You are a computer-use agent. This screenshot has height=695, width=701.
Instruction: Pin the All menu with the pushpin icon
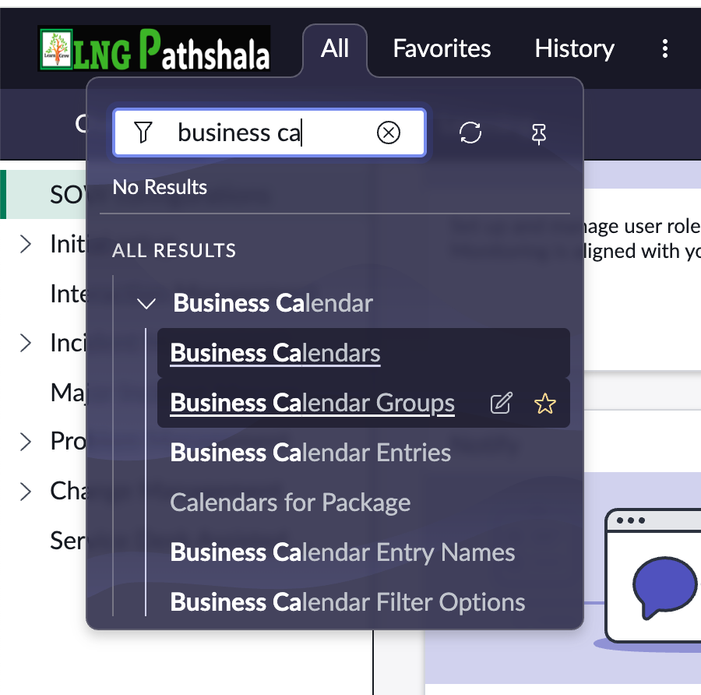(539, 134)
